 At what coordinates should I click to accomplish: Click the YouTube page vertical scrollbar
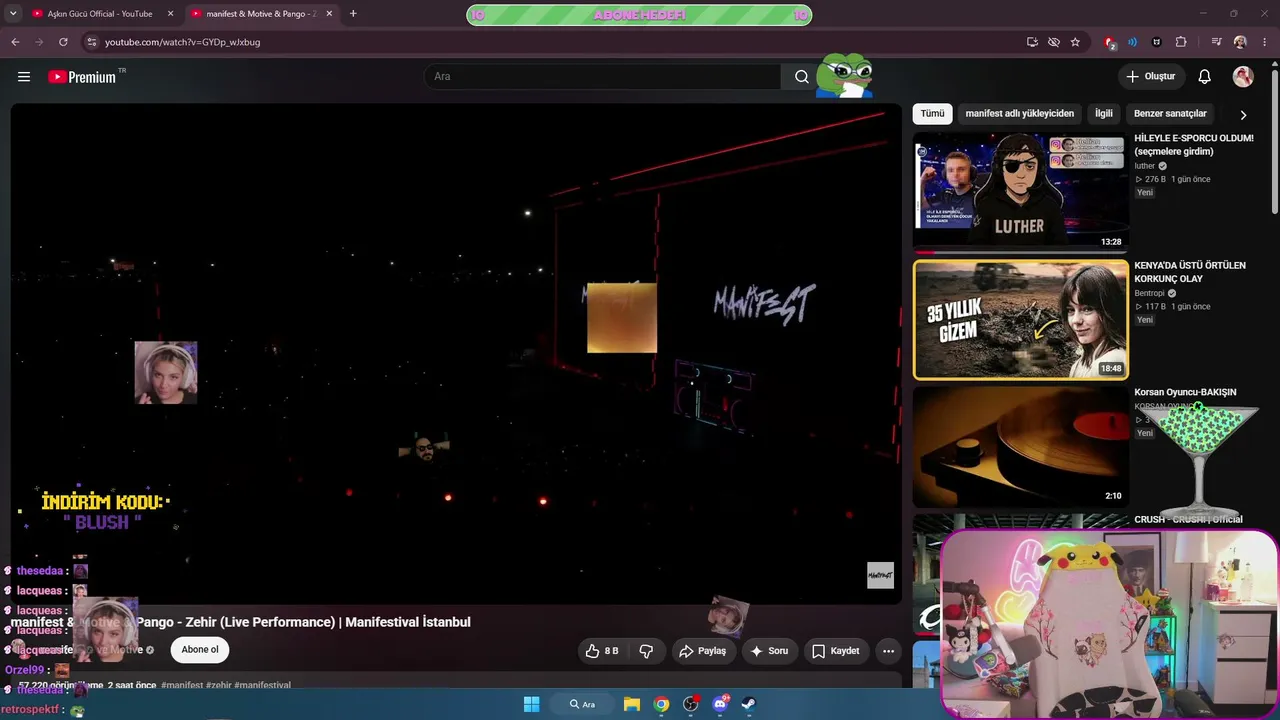click(x=1274, y=140)
